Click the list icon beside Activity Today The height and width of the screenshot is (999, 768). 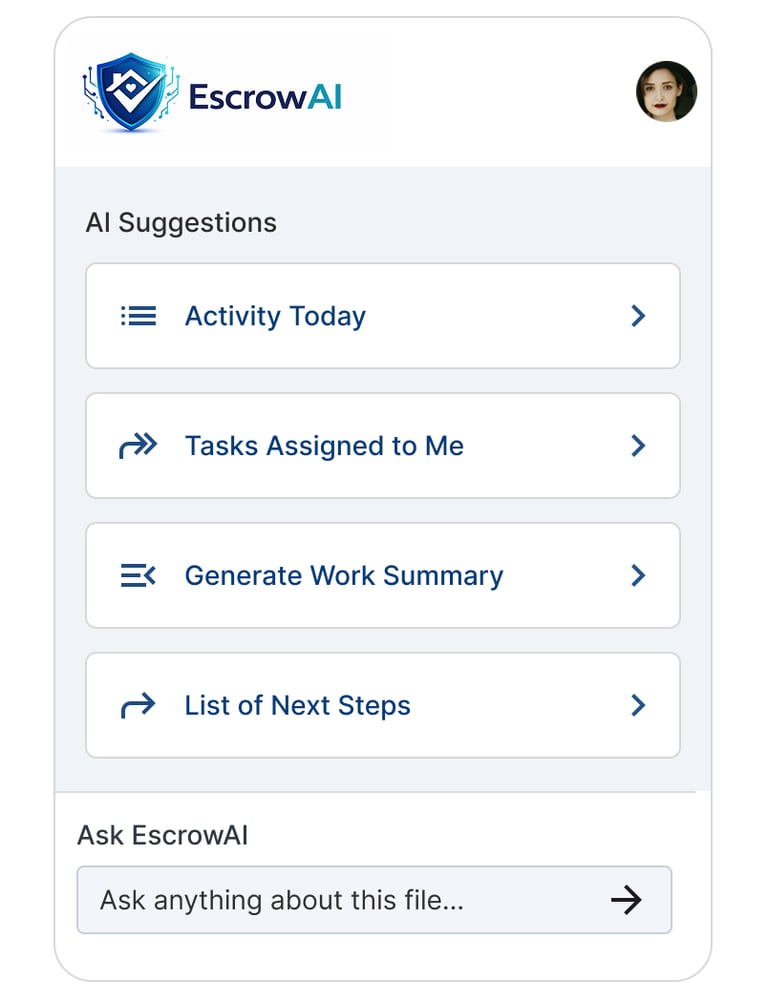pos(138,316)
